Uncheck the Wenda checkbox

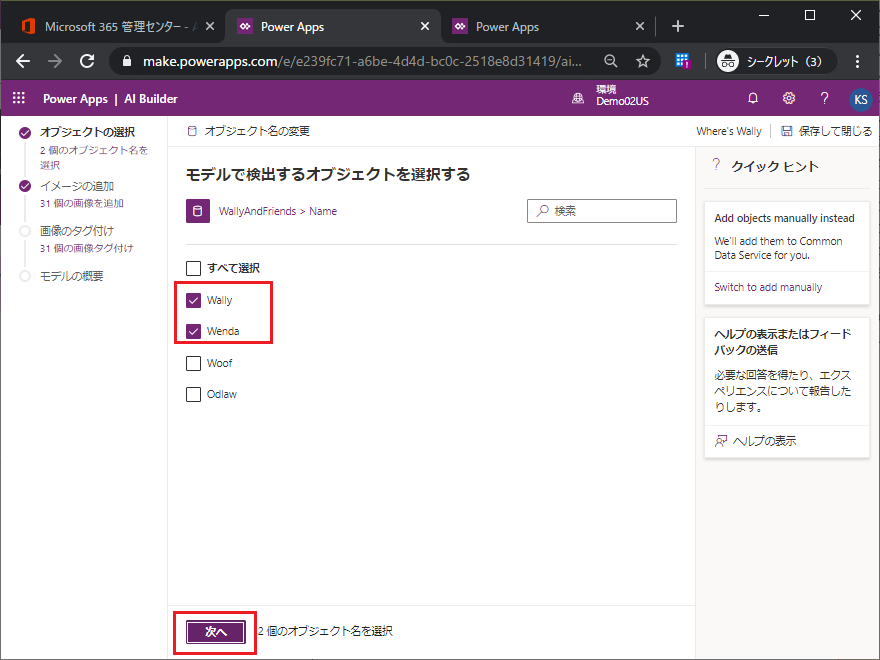(193, 331)
